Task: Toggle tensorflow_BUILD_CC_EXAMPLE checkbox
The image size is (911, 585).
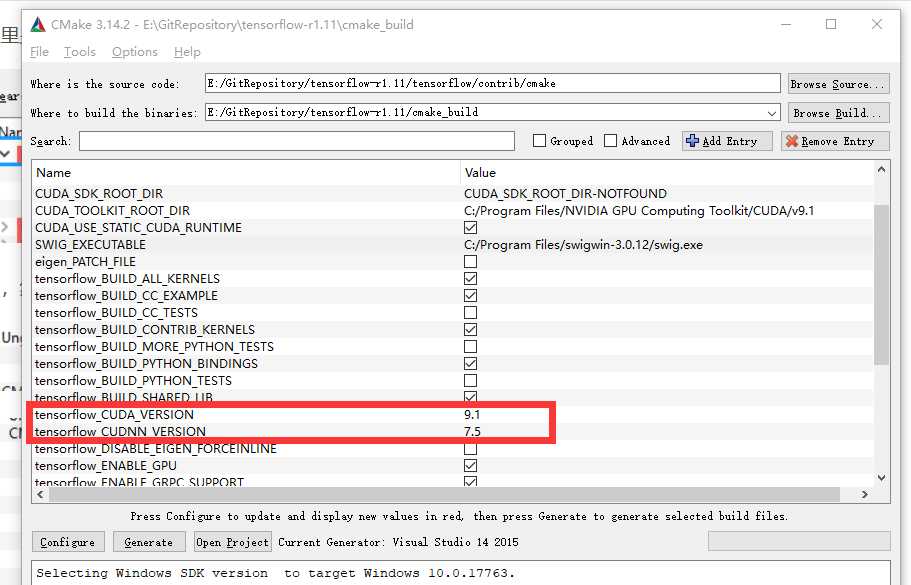Action: pyautogui.click(x=471, y=296)
